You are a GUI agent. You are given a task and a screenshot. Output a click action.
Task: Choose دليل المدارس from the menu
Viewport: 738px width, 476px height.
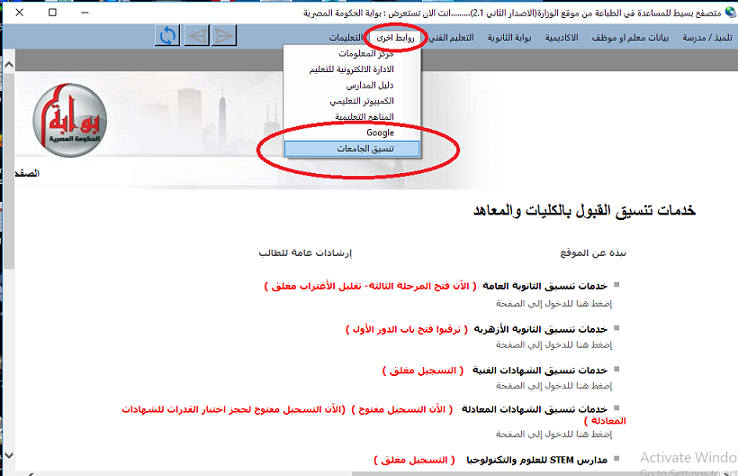pyautogui.click(x=372, y=85)
